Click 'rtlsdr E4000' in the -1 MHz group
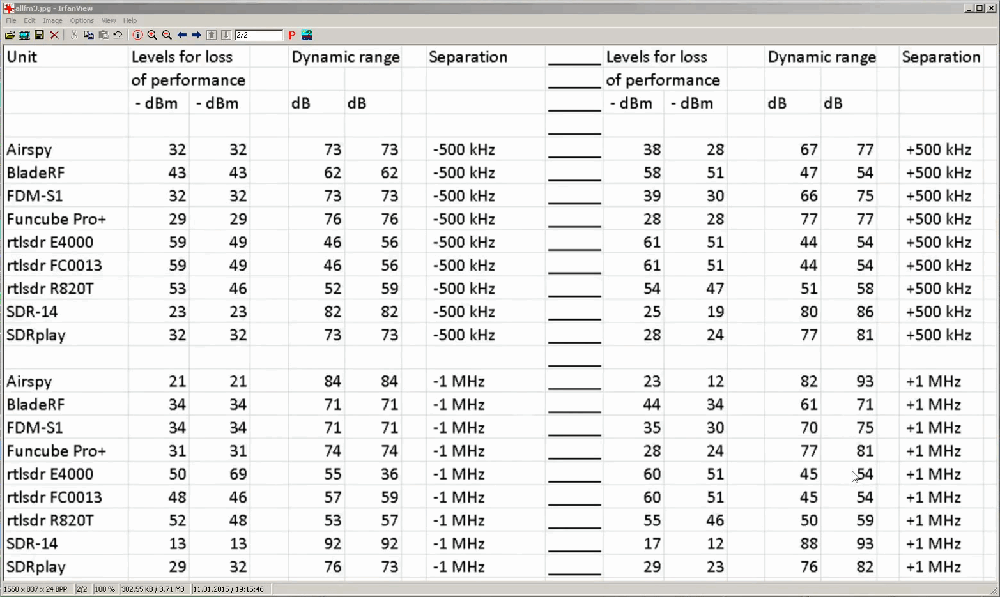The width and height of the screenshot is (1000, 597). 50,475
